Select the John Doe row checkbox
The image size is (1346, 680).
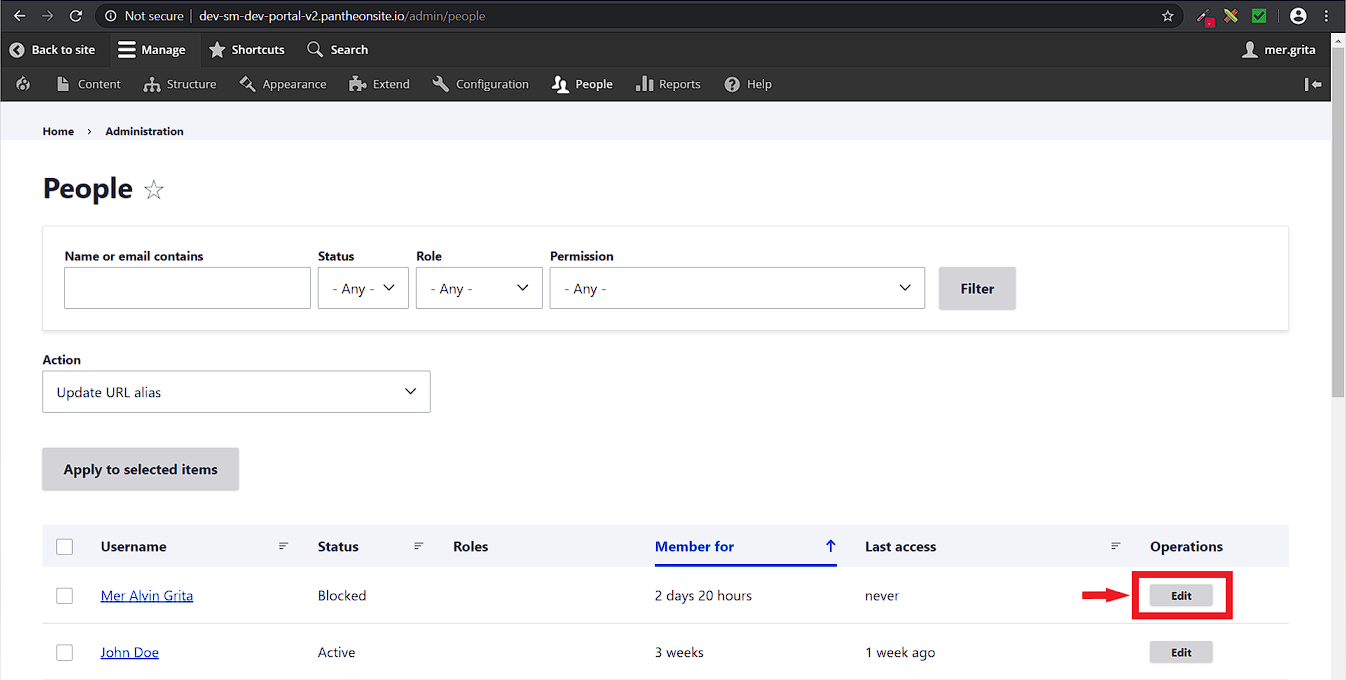(x=65, y=653)
